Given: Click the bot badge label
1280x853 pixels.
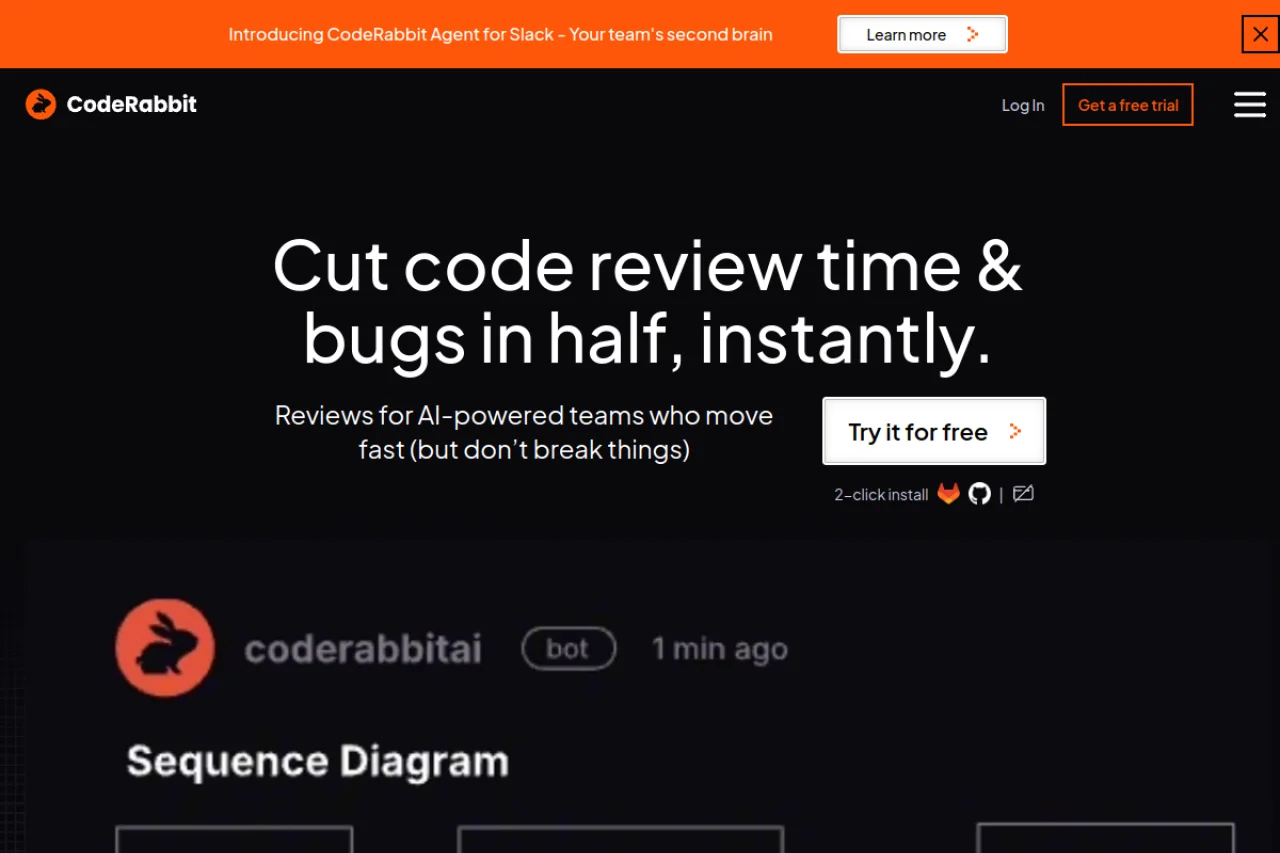Looking at the screenshot, I should (x=569, y=649).
